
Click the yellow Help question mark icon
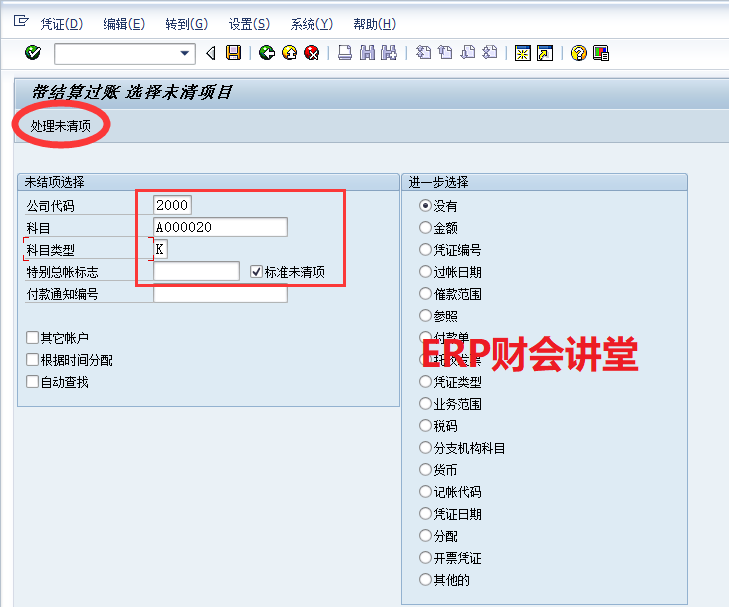(x=578, y=53)
